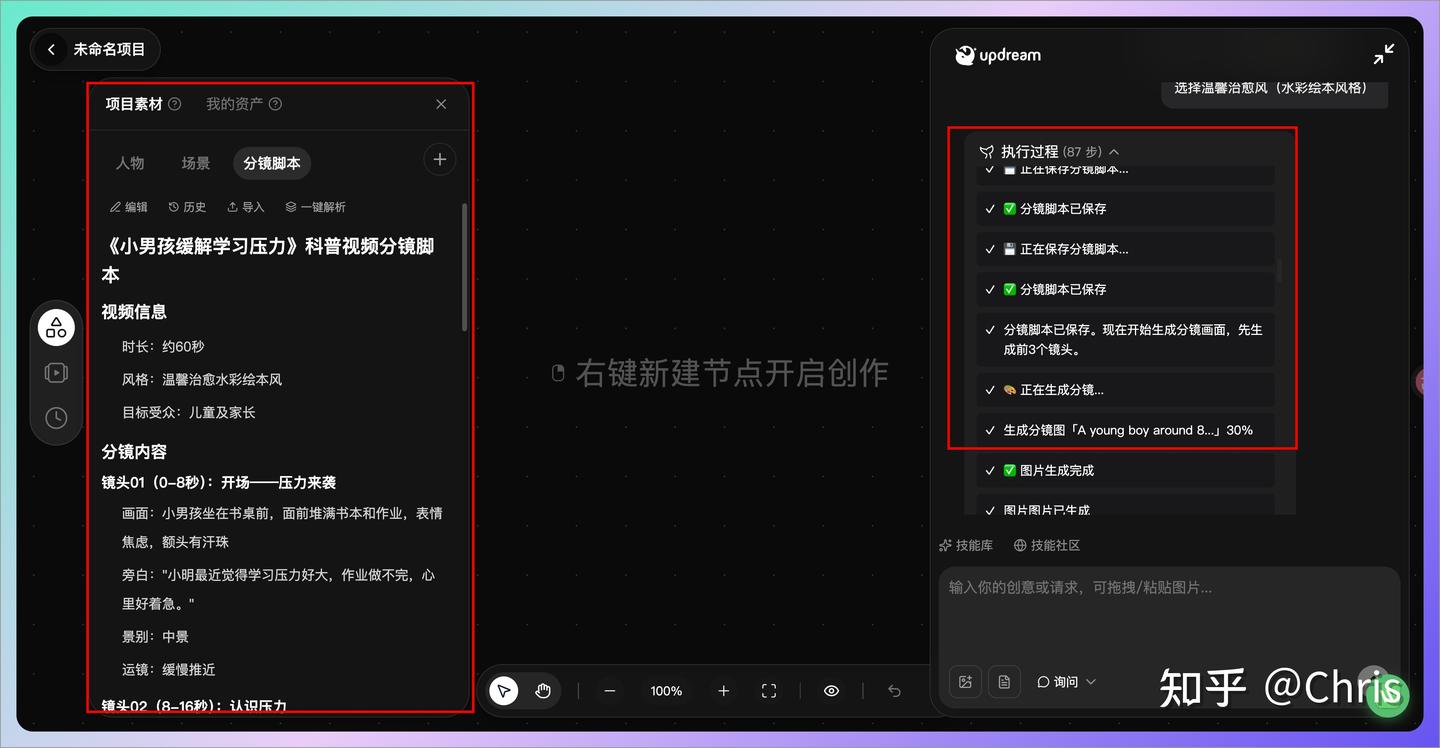Click the script panel scrollbar
Viewport: 1440px width, 748px height.
click(464, 267)
